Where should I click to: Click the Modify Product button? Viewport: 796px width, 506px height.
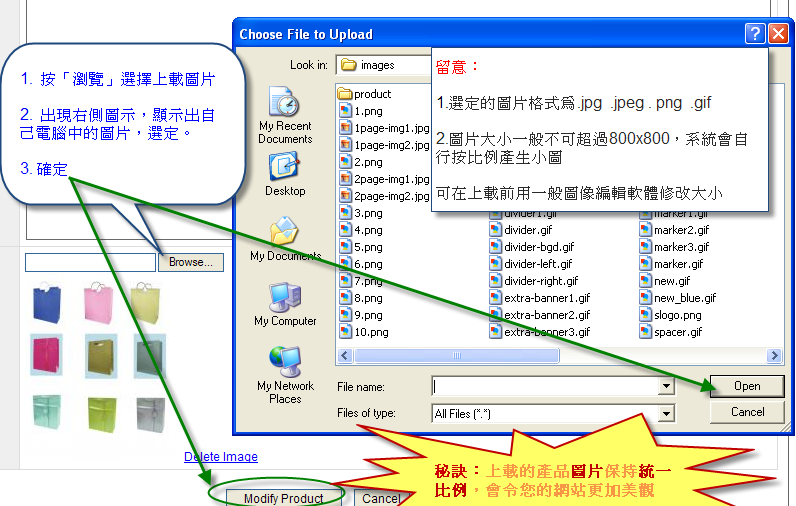283,498
